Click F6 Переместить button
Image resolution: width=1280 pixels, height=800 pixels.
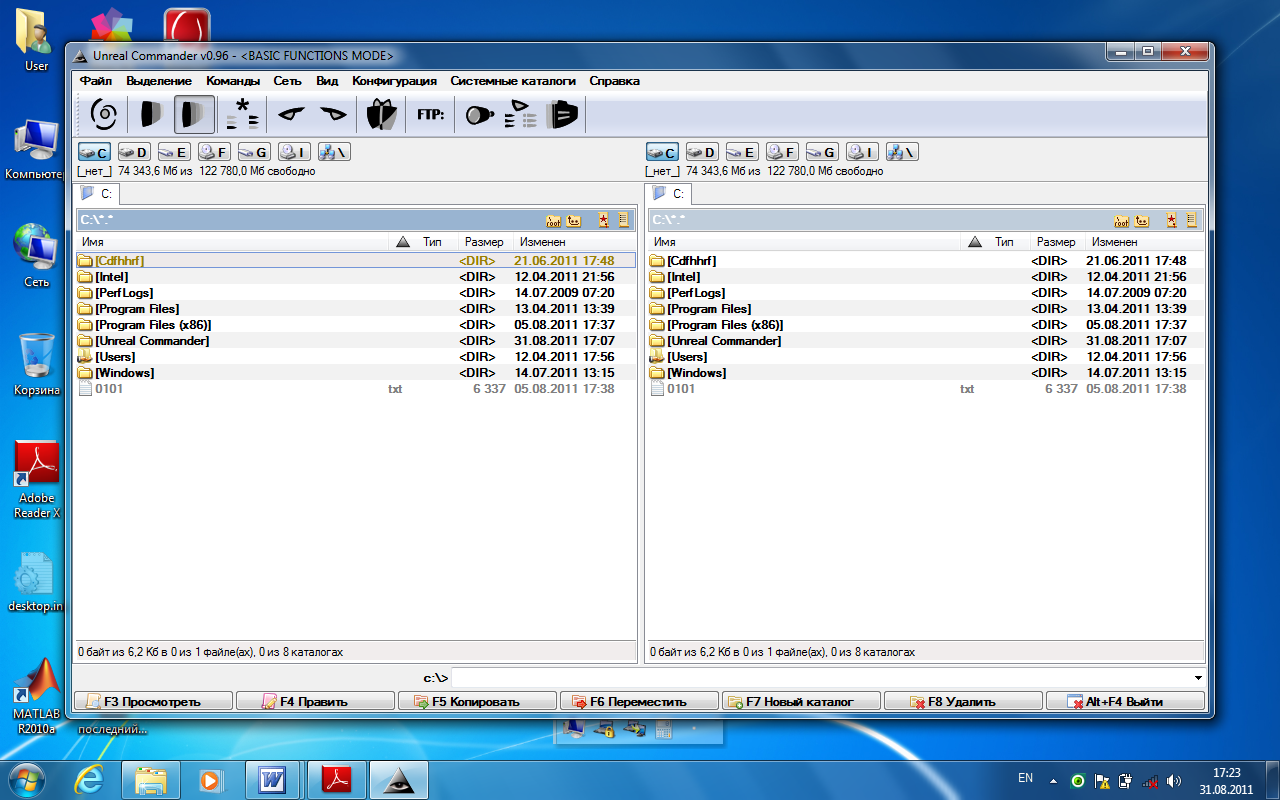639,701
